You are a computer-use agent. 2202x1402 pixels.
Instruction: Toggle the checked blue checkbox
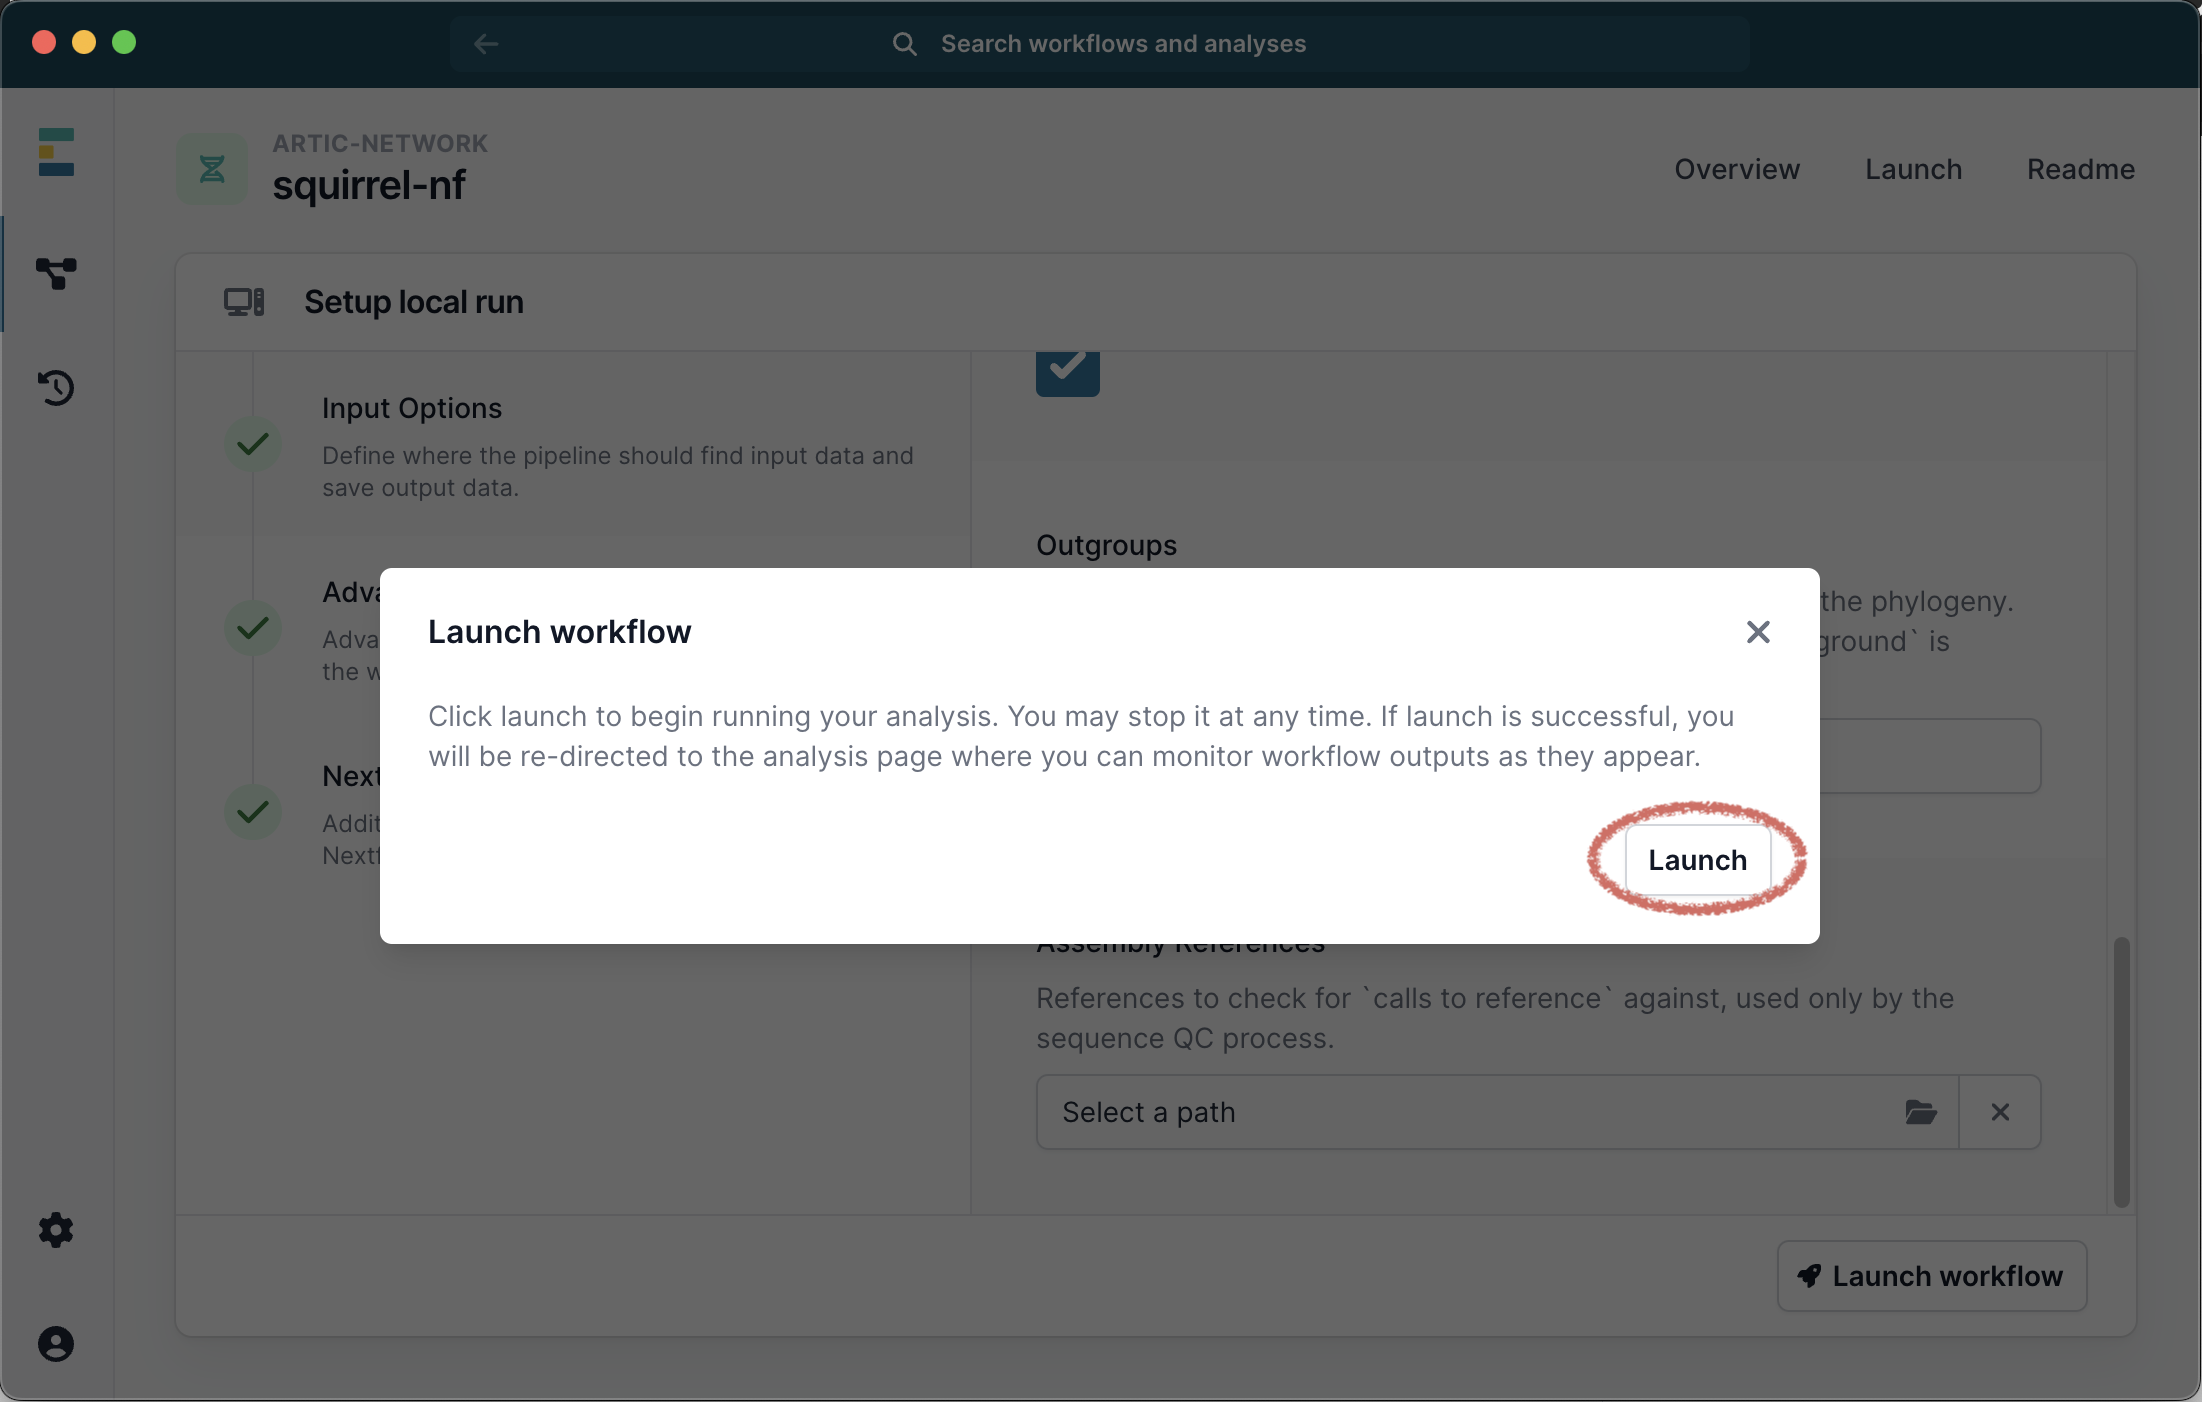tap(1068, 368)
